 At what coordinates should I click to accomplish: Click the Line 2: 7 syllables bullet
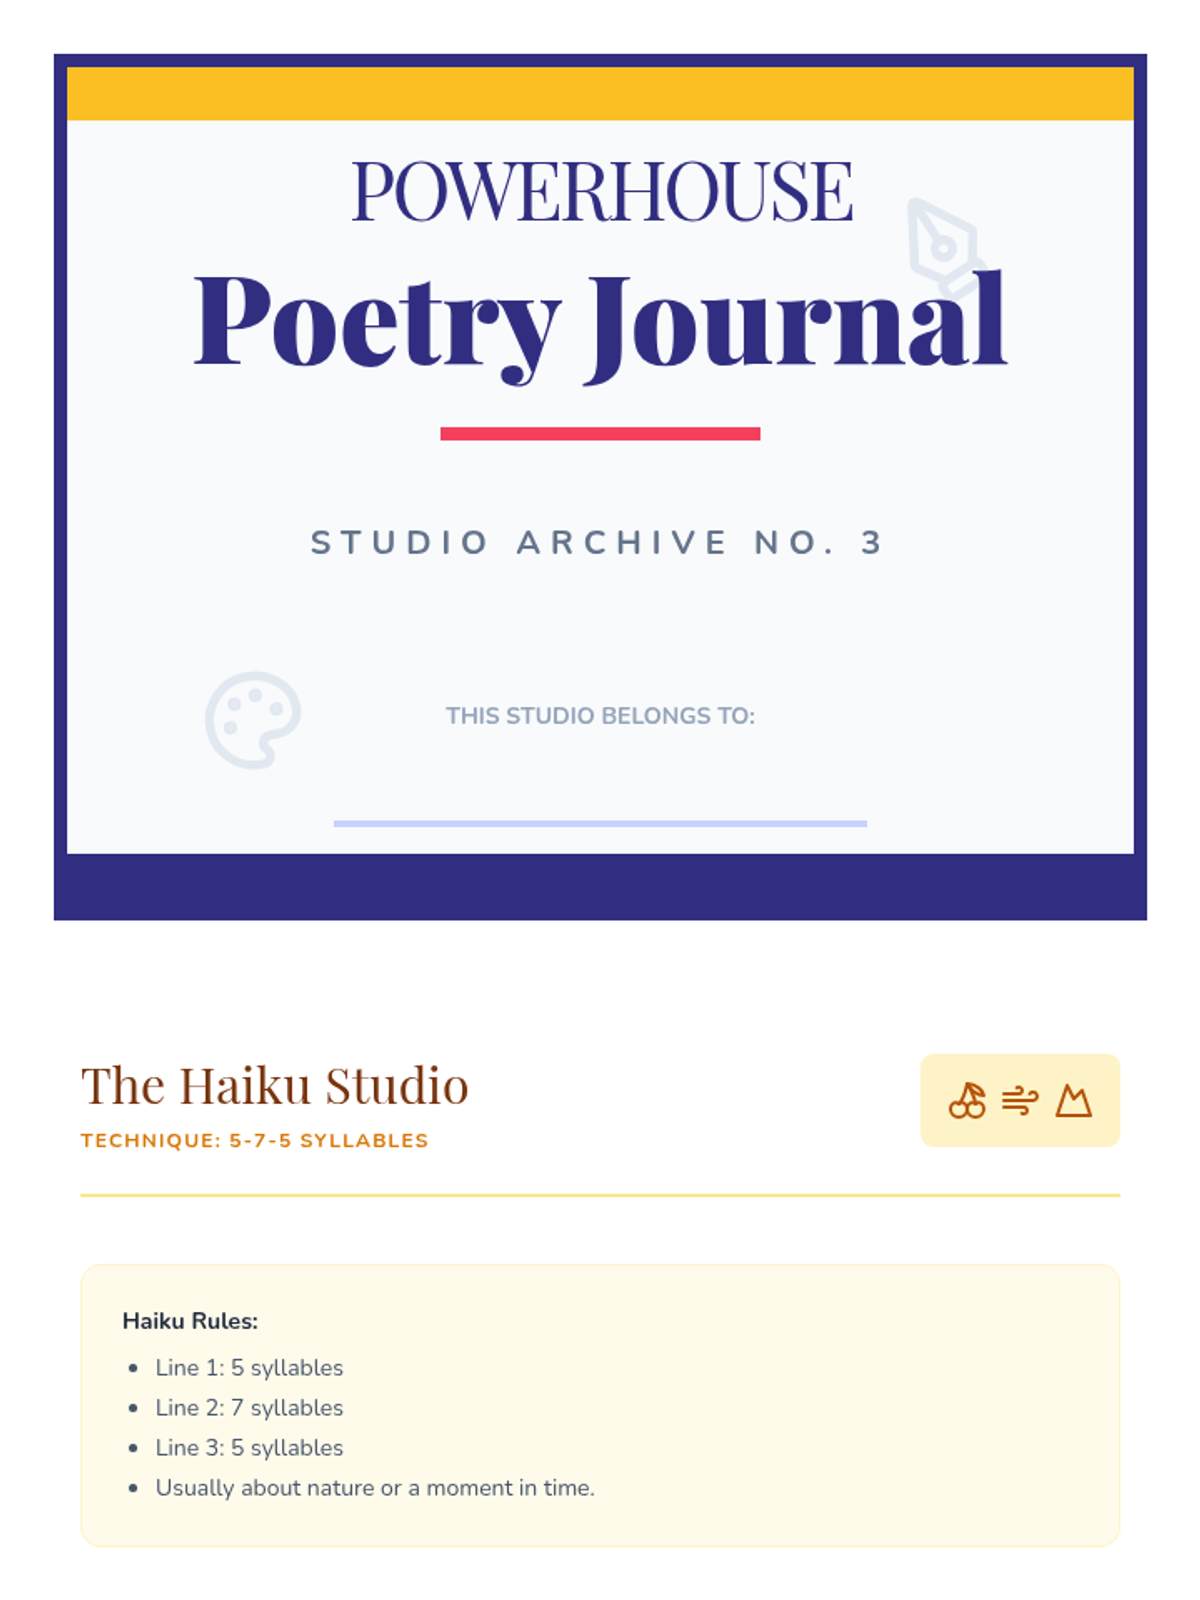249,1408
